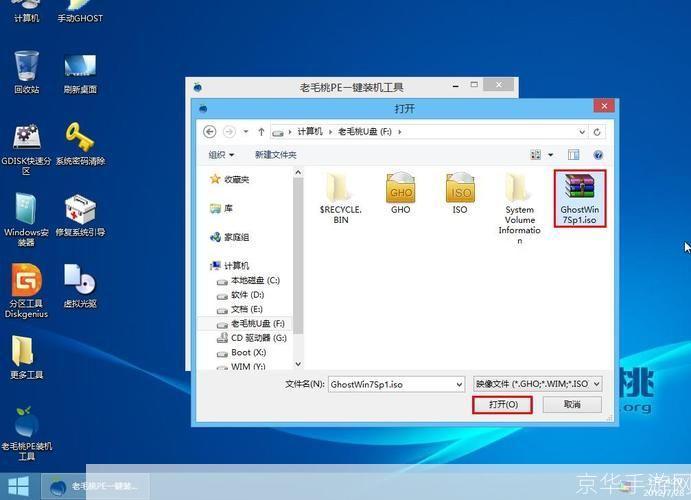Select the 分区工具 Diskgenius icon
691x500 pixels.
[26, 291]
